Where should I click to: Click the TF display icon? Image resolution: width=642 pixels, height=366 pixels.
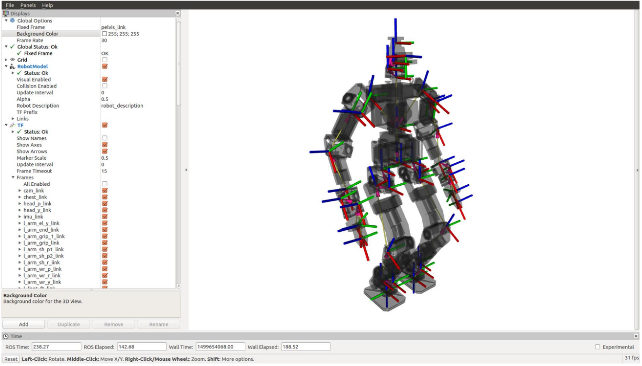13,125
